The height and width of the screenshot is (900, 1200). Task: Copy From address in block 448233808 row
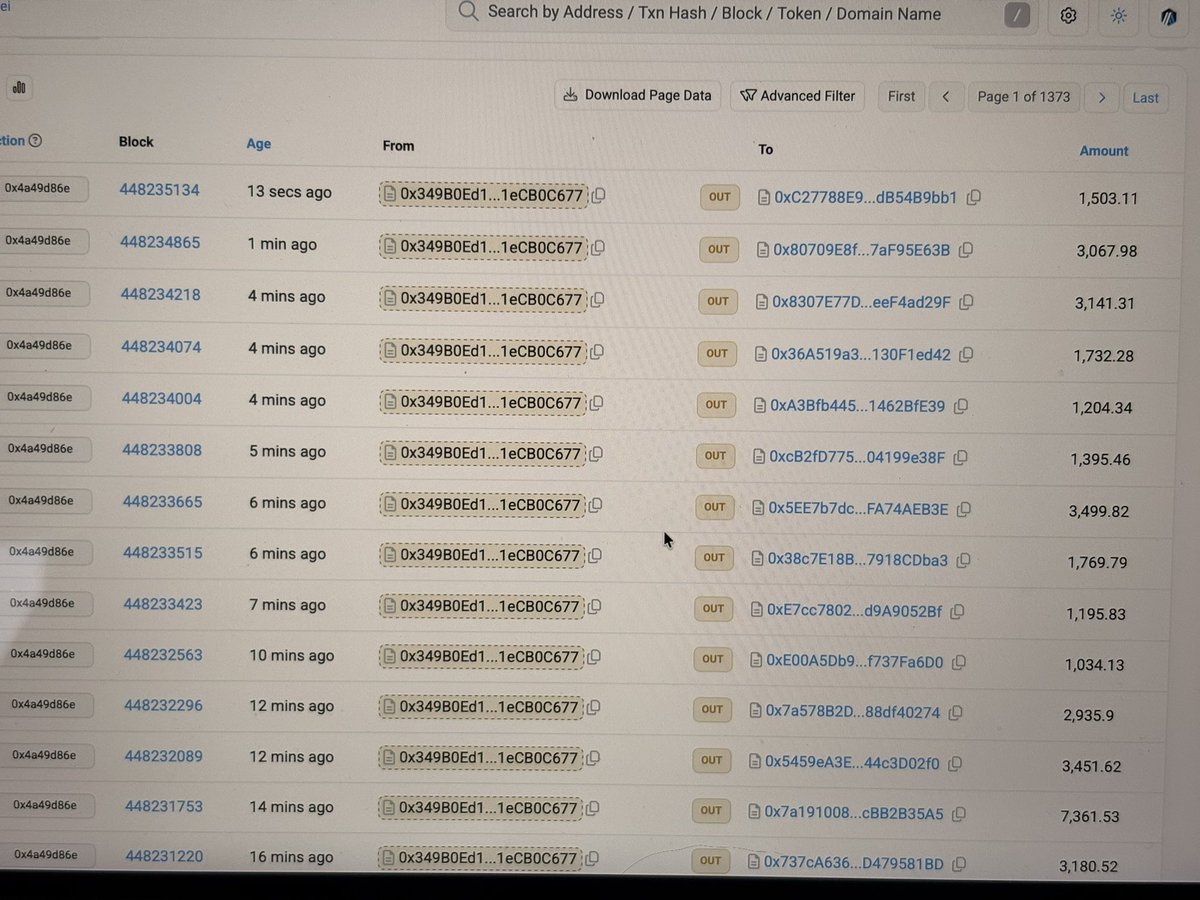tap(595, 455)
